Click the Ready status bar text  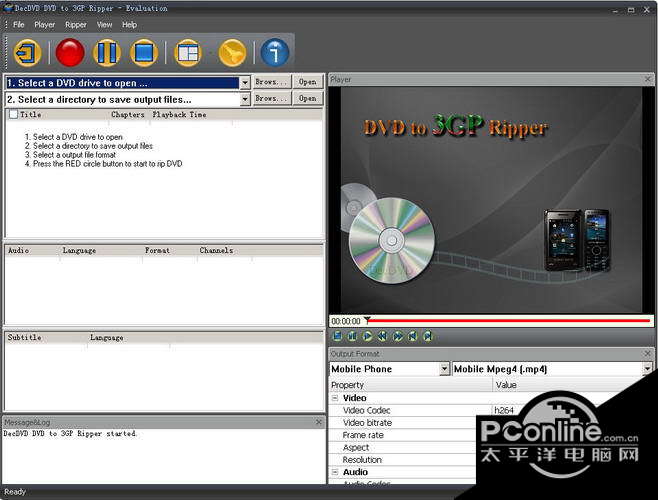coord(15,492)
